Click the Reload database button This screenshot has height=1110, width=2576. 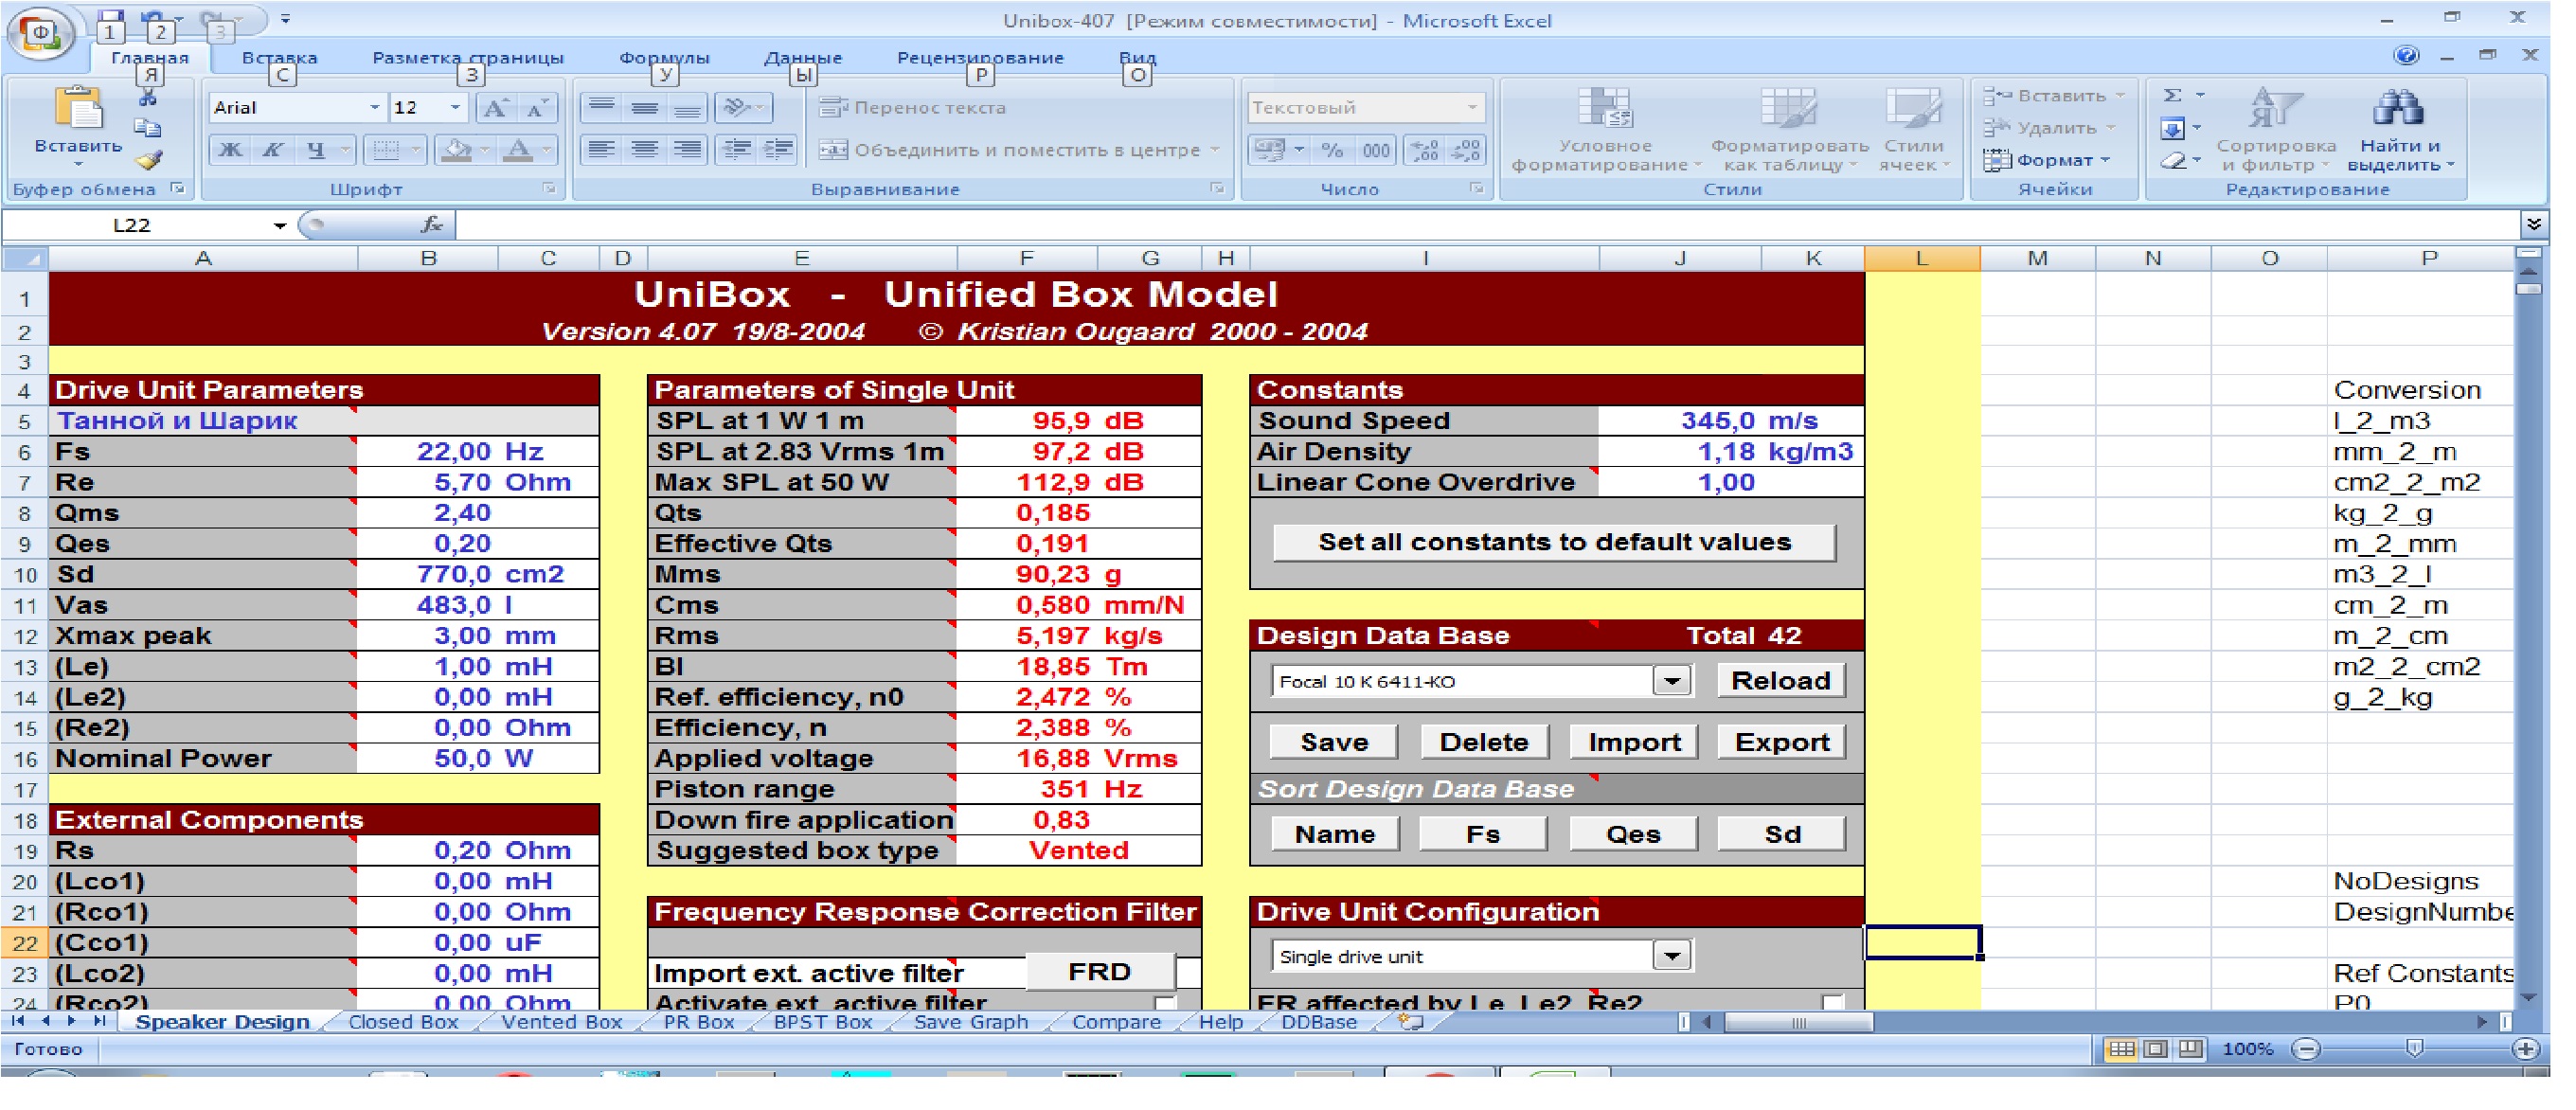(x=1780, y=682)
